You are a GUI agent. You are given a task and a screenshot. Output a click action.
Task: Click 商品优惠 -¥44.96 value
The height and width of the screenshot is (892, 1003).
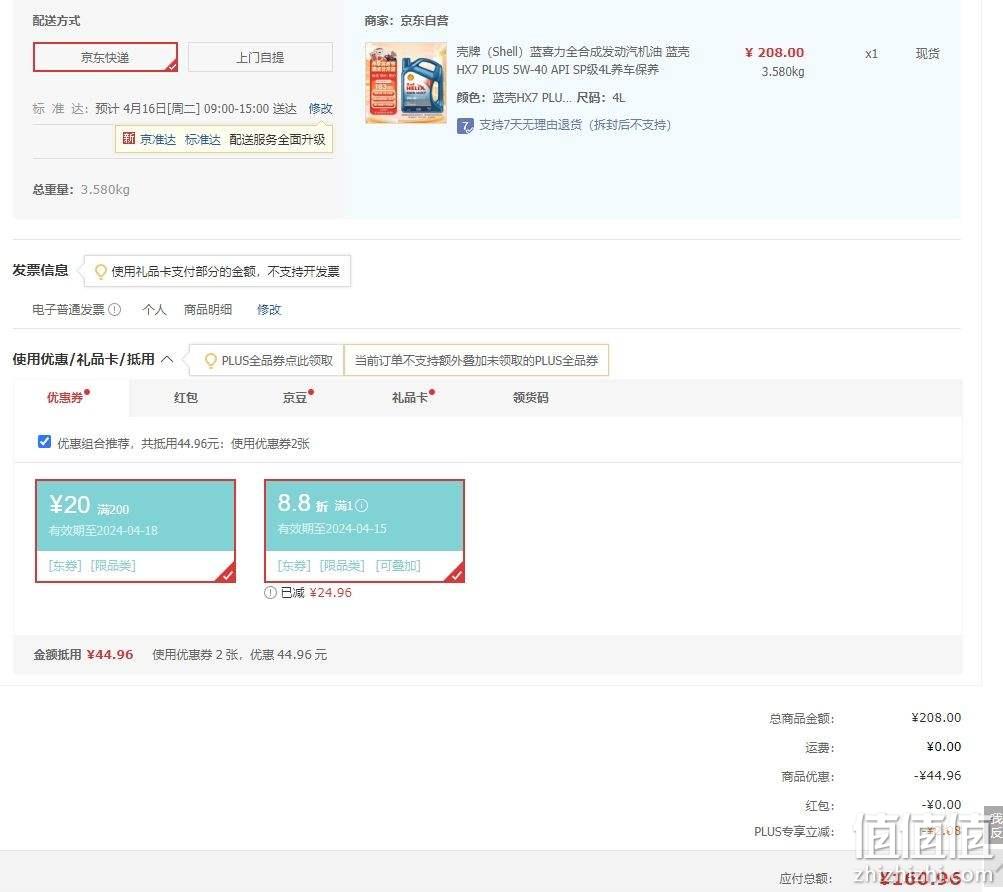tap(937, 776)
